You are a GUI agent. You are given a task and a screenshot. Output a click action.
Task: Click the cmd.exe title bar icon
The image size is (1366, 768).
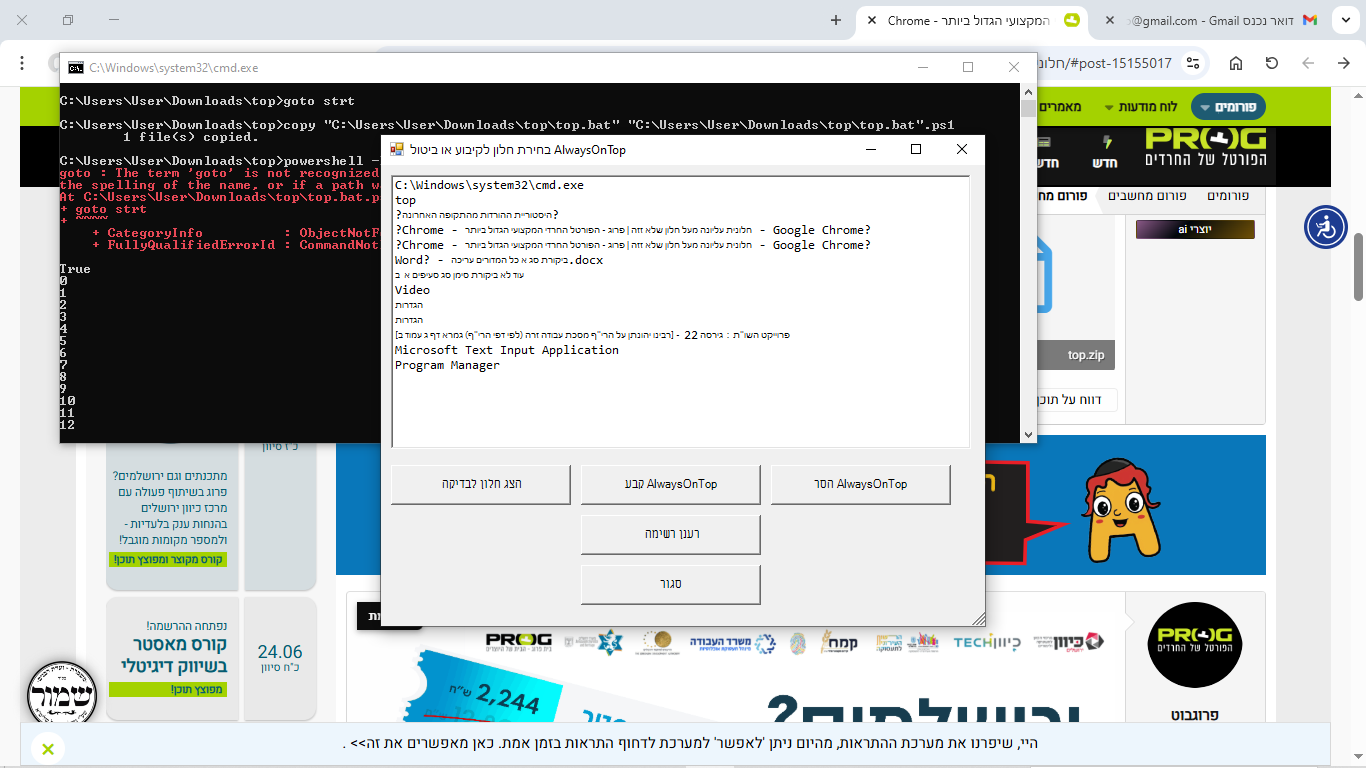(x=75, y=68)
